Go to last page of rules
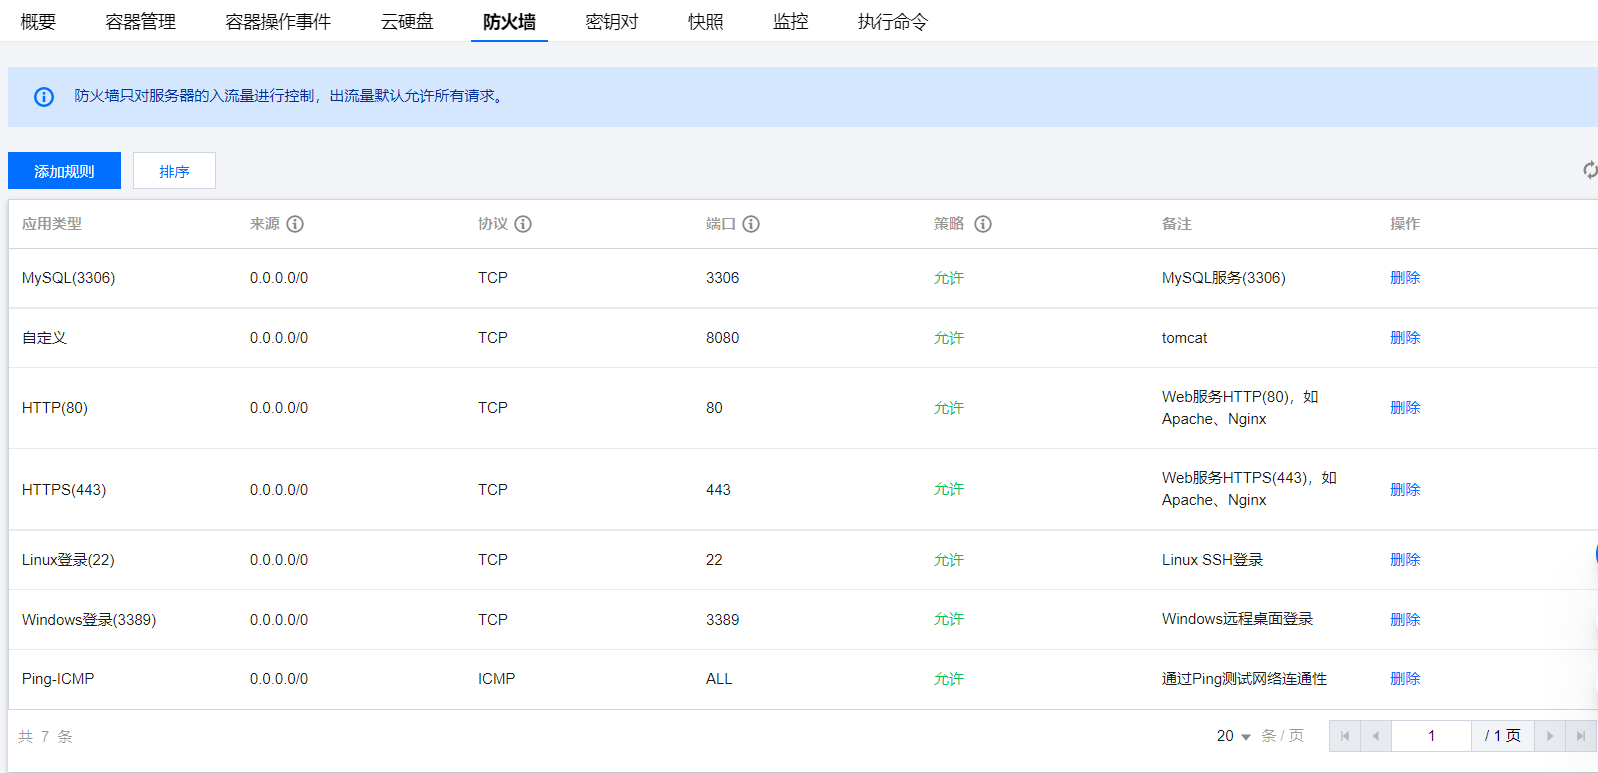Image resolution: width=1598 pixels, height=773 pixels. click(1581, 736)
